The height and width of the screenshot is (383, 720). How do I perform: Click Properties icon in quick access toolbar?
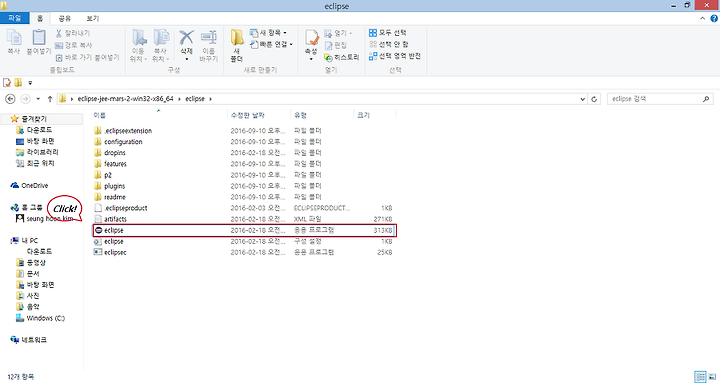[7, 83]
